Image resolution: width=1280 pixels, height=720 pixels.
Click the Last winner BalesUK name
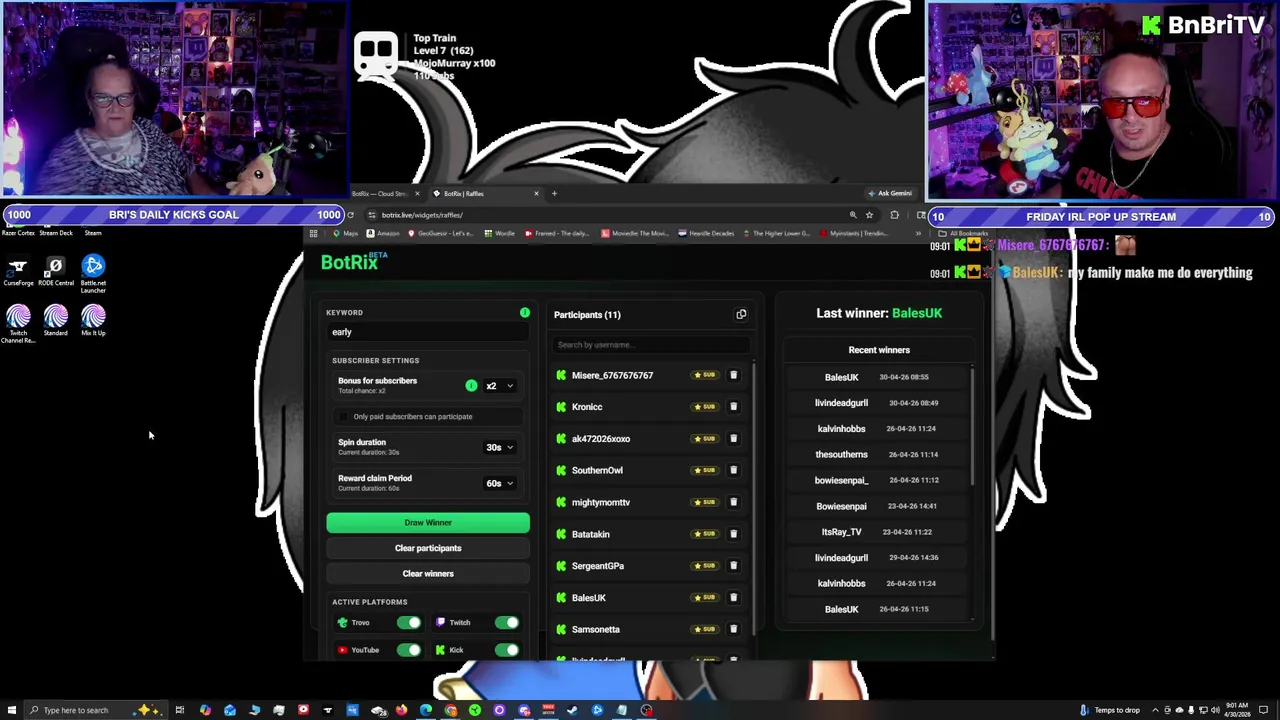[917, 313]
